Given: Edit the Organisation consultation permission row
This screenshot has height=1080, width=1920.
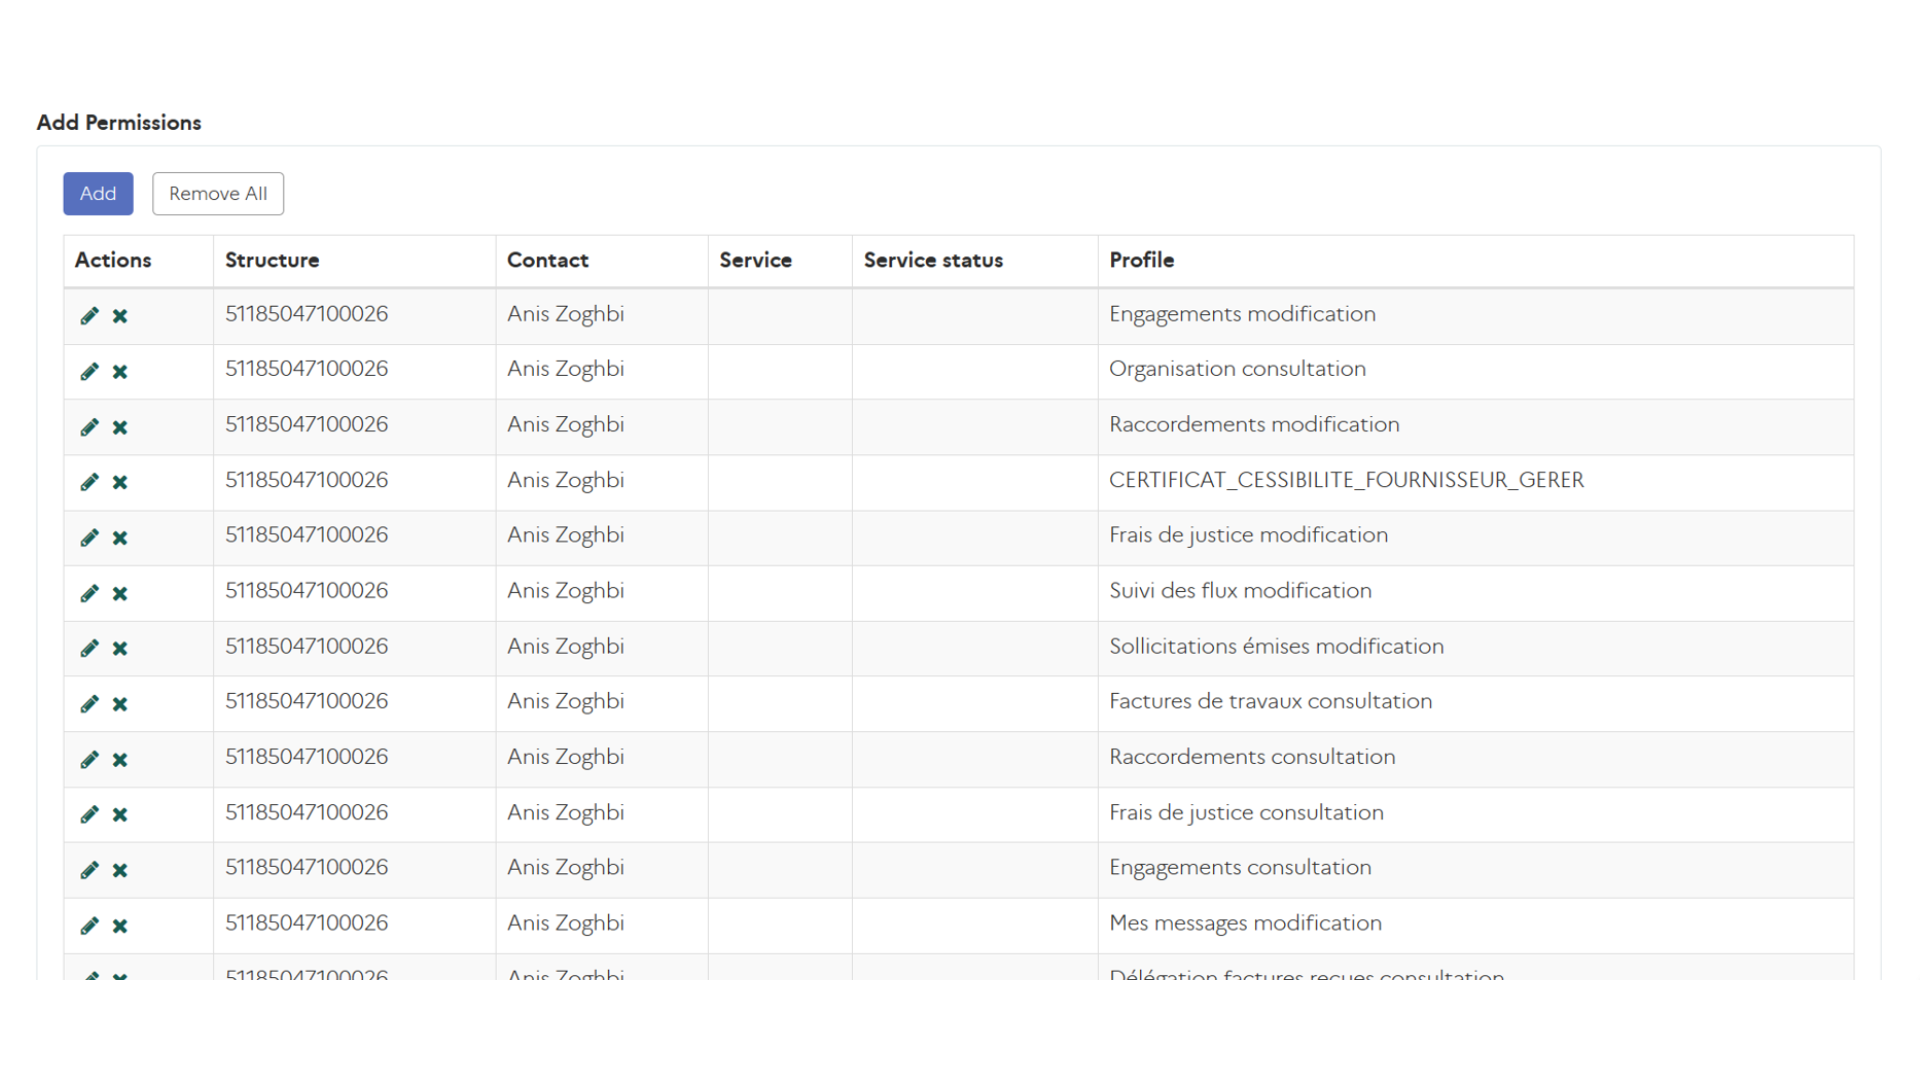Looking at the screenshot, I should [89, 372].
